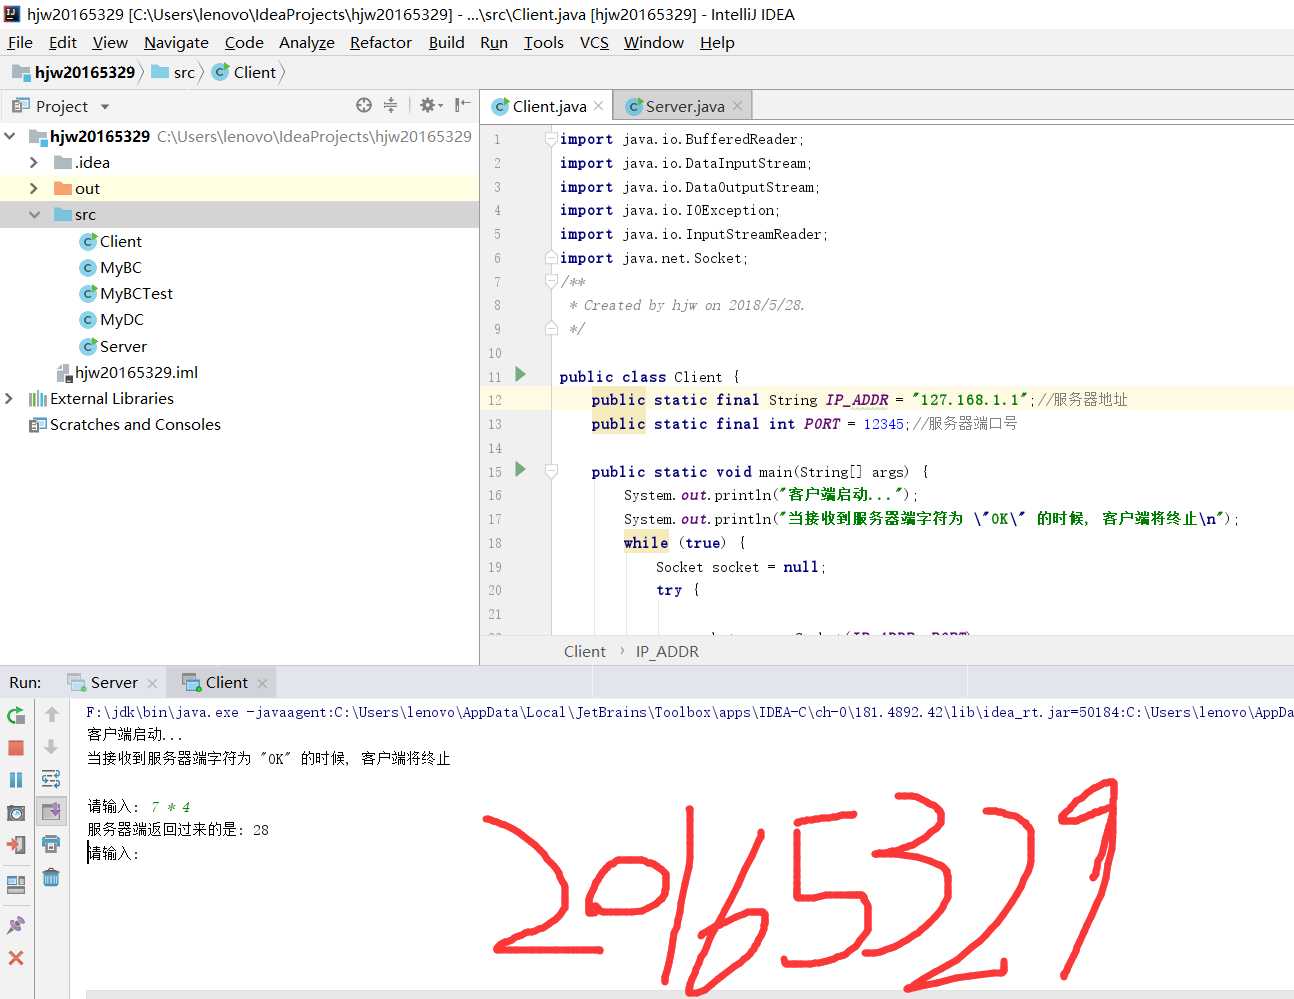This screenshot has width=1294, height=999.
Task: Toggle soft-wrap in the console
Action: click(51, 779)
